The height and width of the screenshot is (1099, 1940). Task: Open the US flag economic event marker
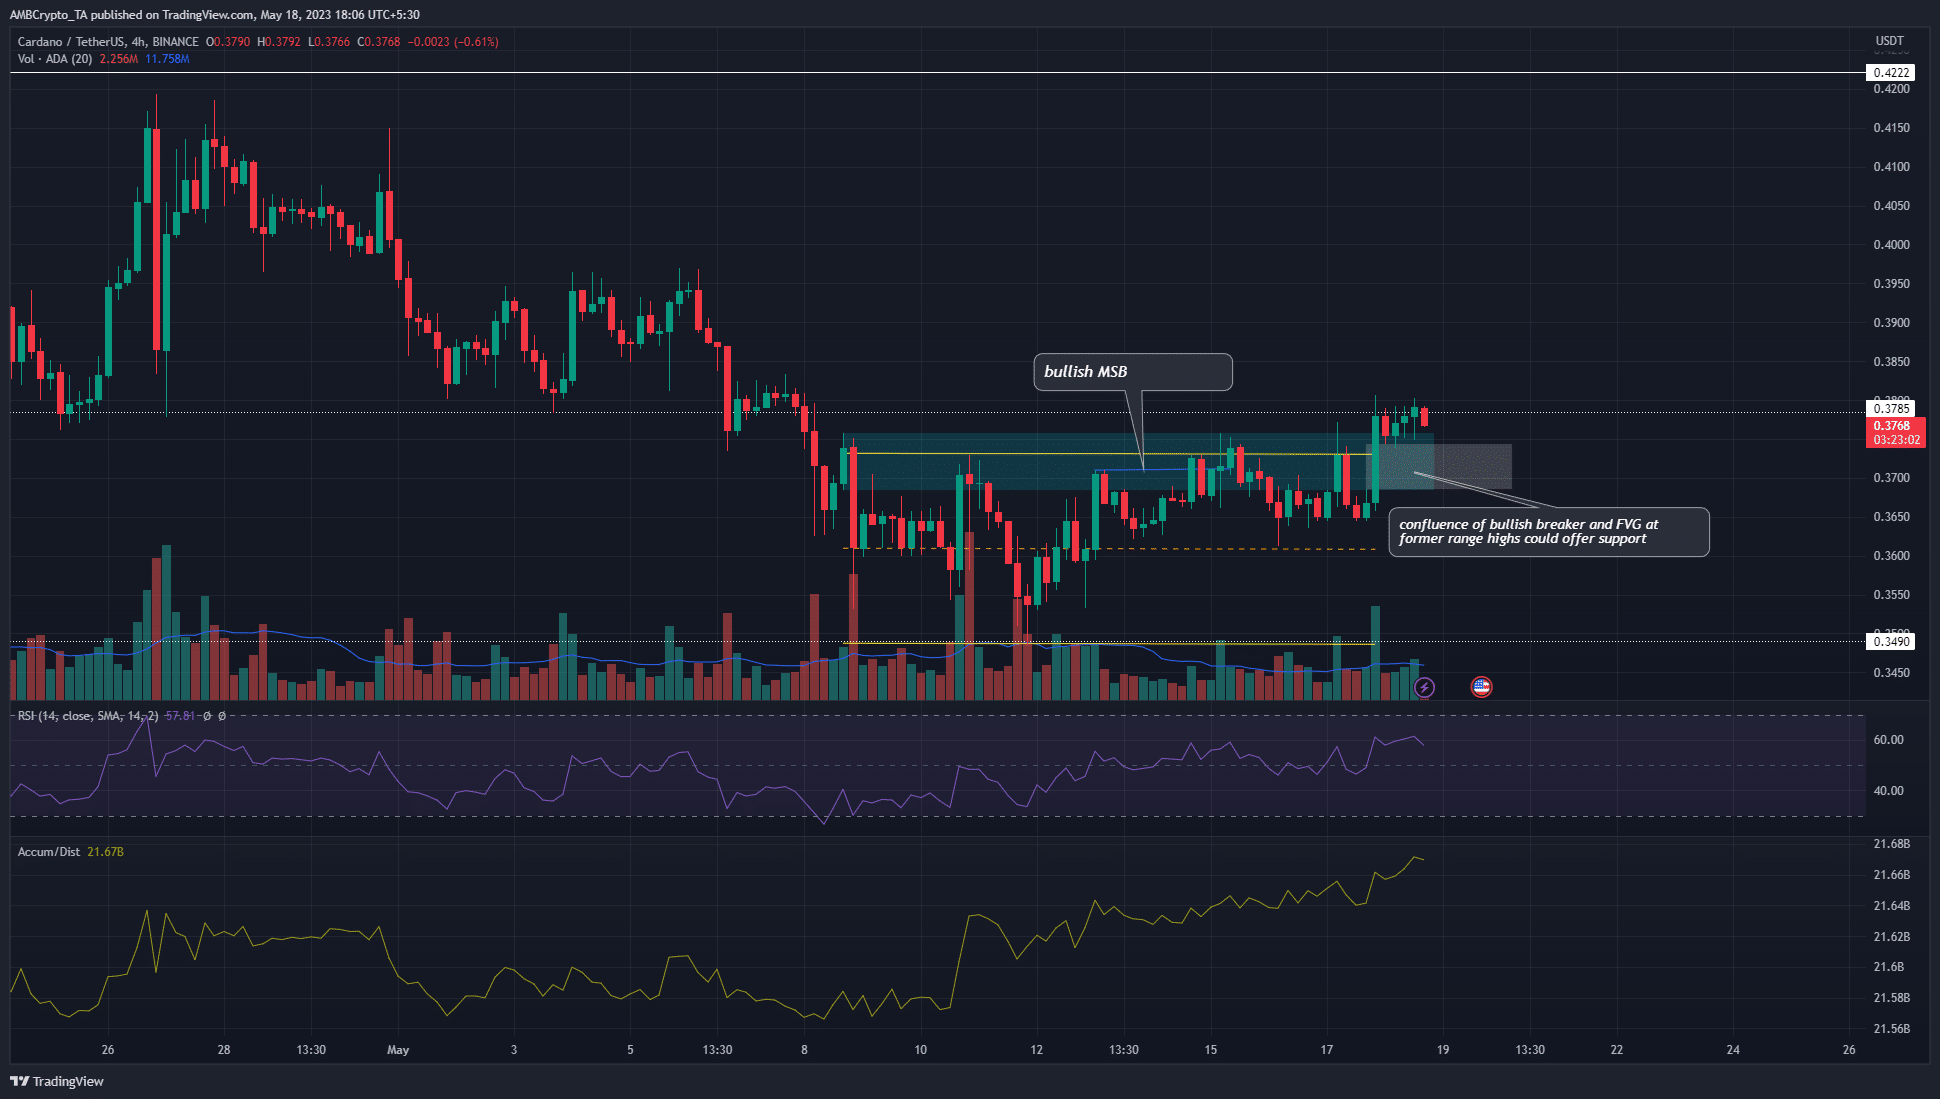pos(1481,687)
